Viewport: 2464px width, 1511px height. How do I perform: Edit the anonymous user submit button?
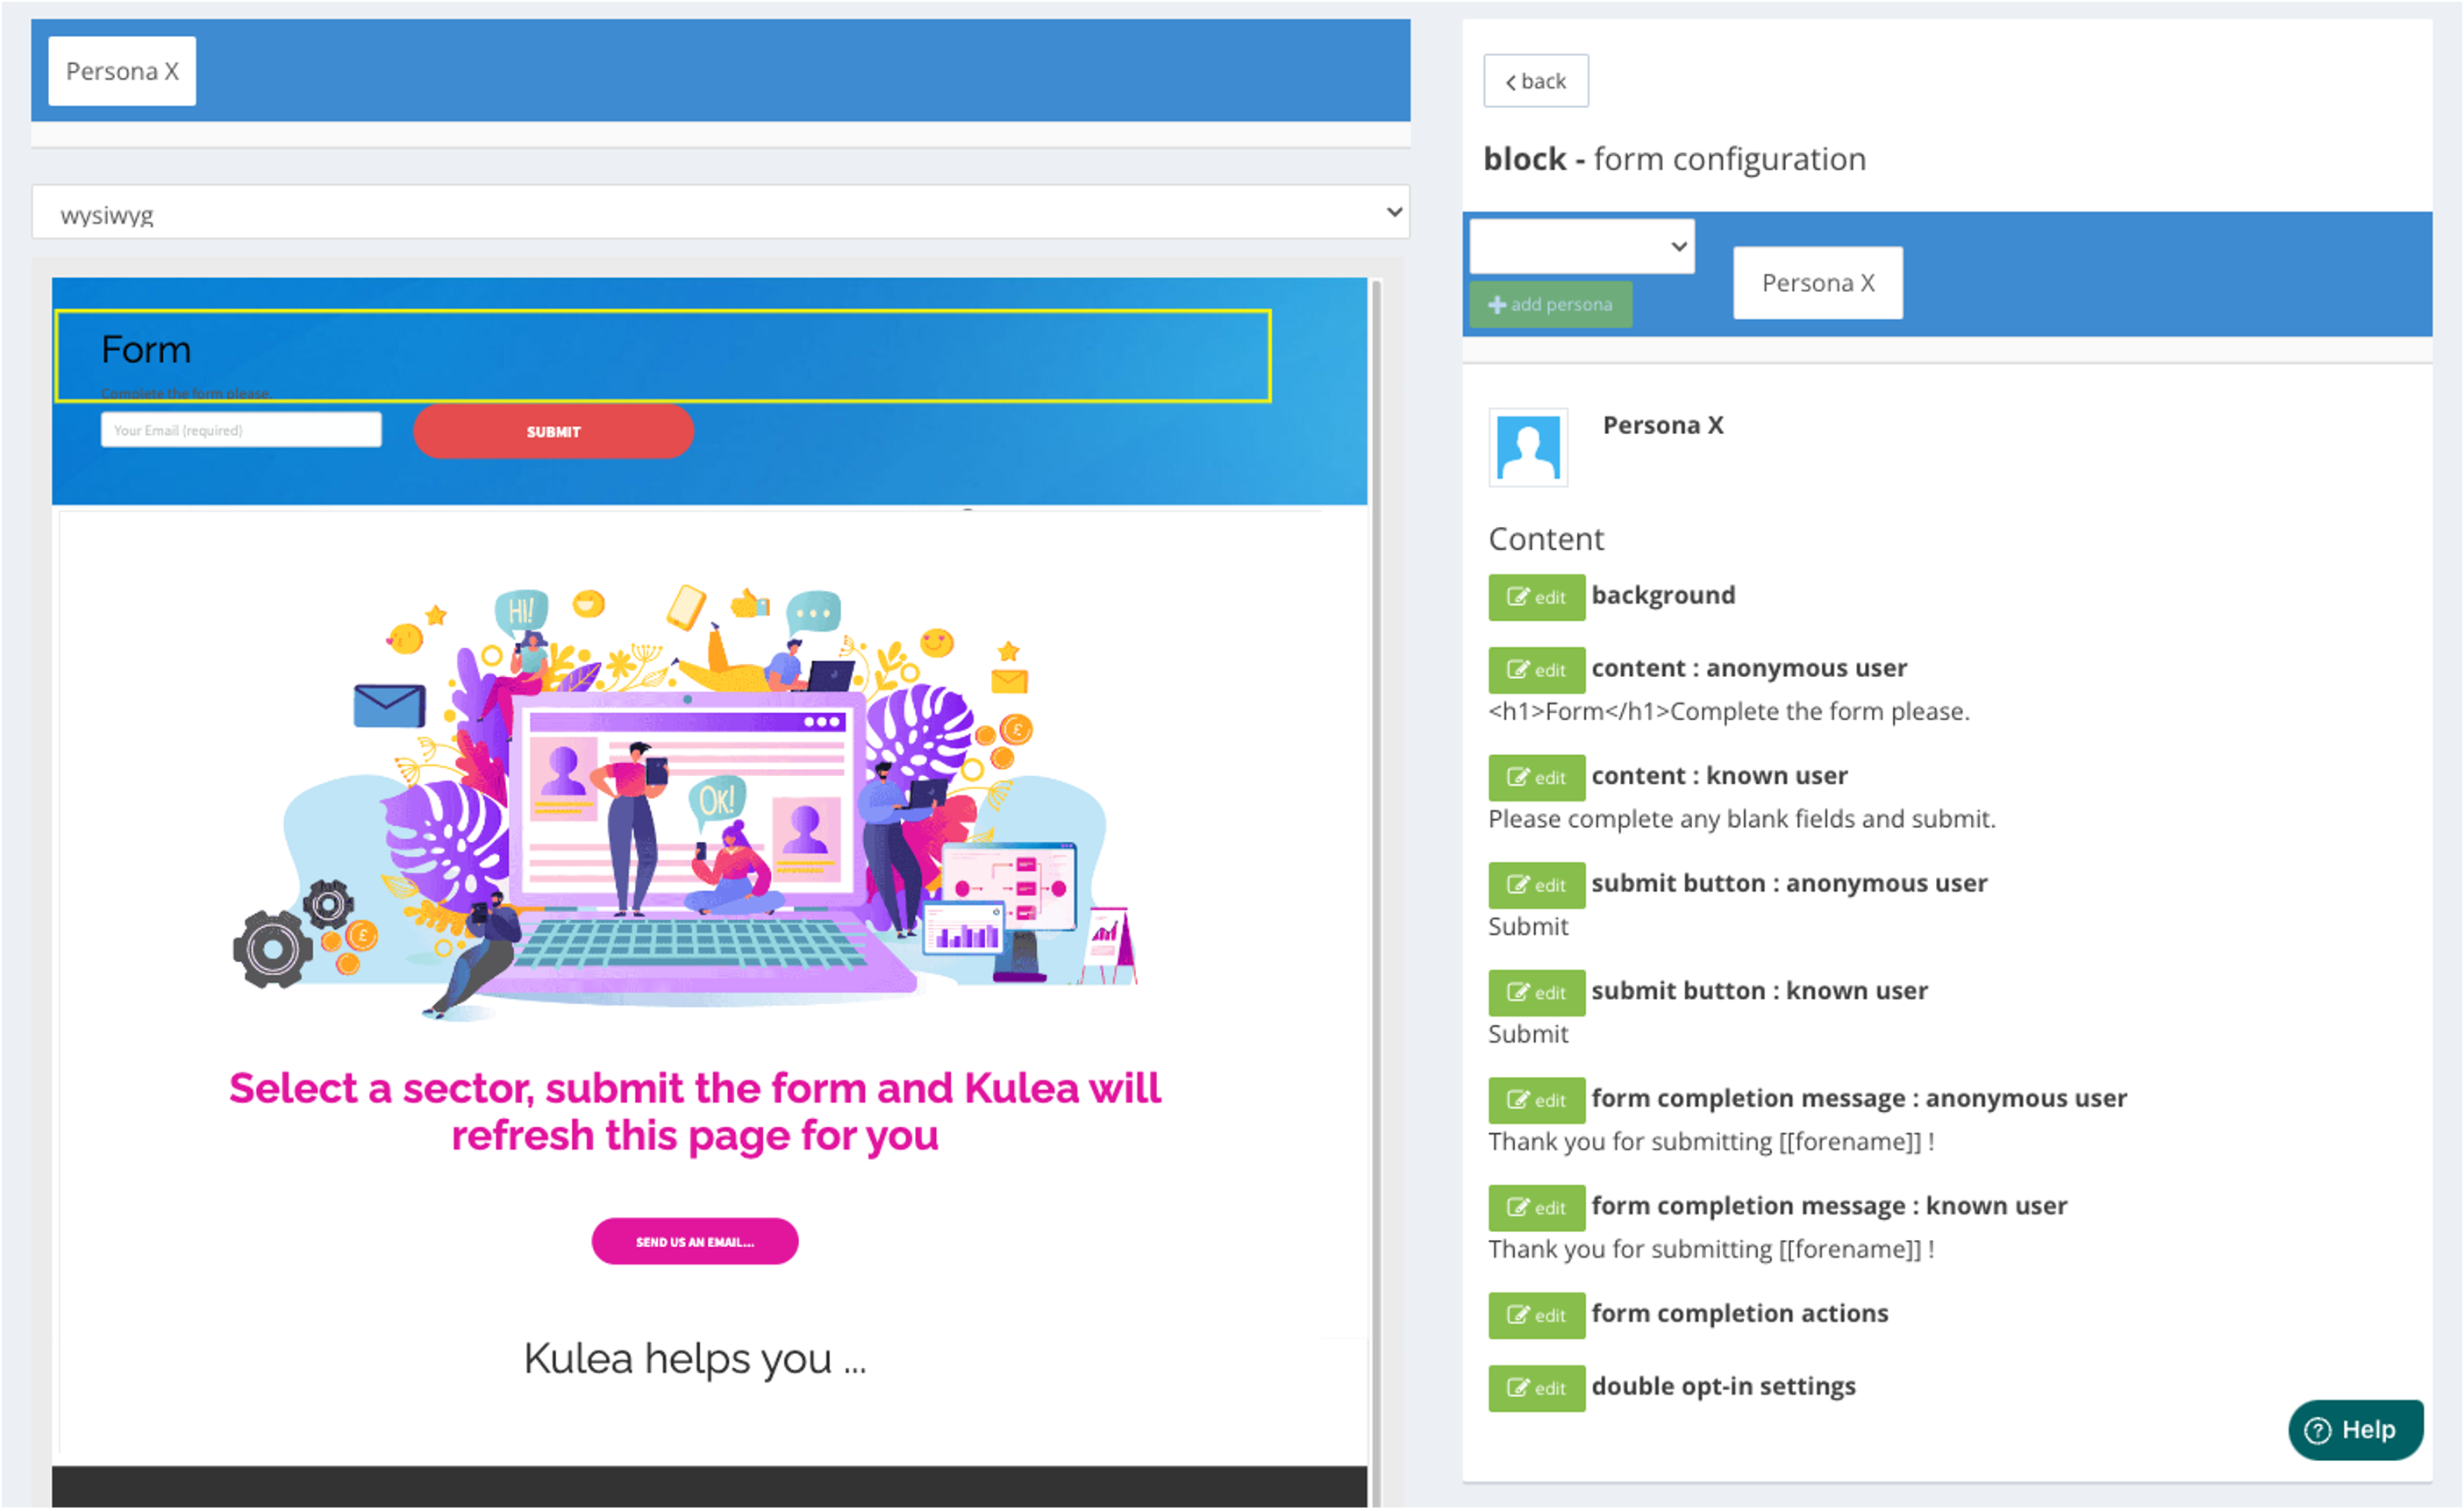[1535, 885]
